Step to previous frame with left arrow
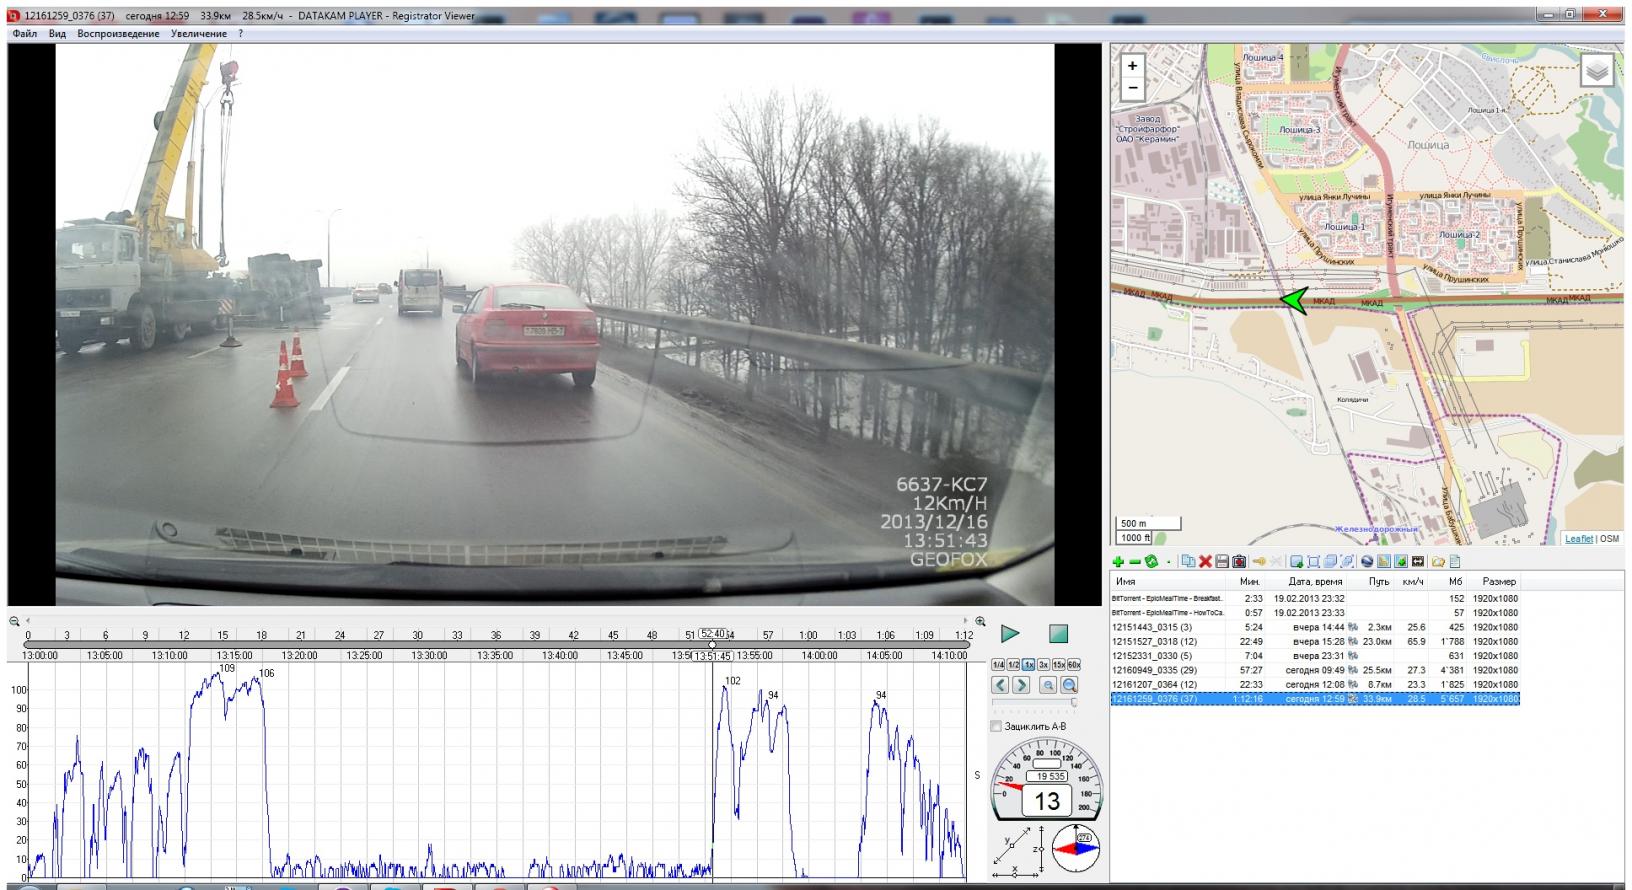The height and width of the screenshot is (890, 1632). pos(1000,685)
